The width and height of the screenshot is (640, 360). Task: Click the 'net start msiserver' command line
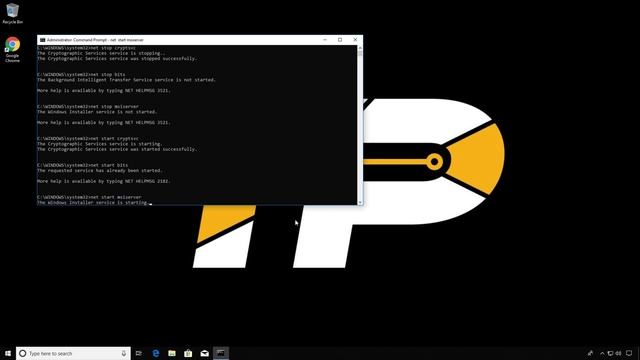pyautogui.click(x=89, y=197)
